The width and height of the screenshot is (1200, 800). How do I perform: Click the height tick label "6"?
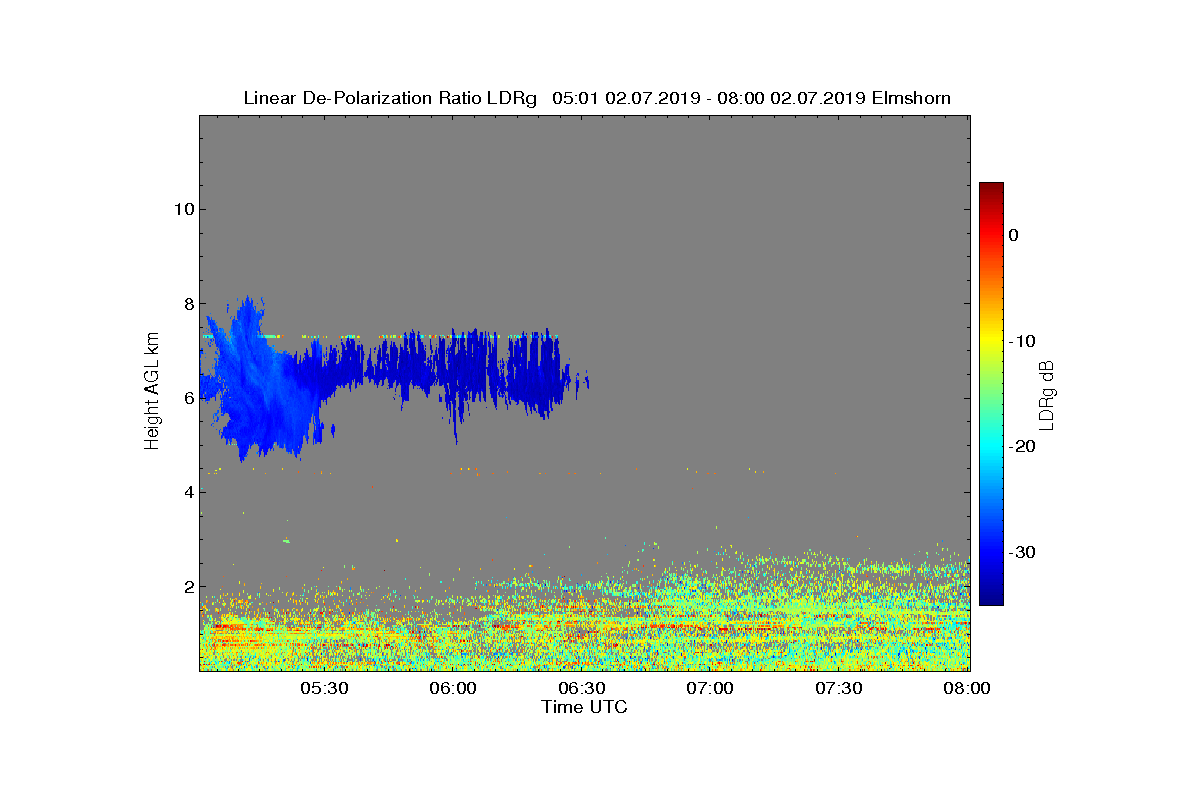pos(187,398)
